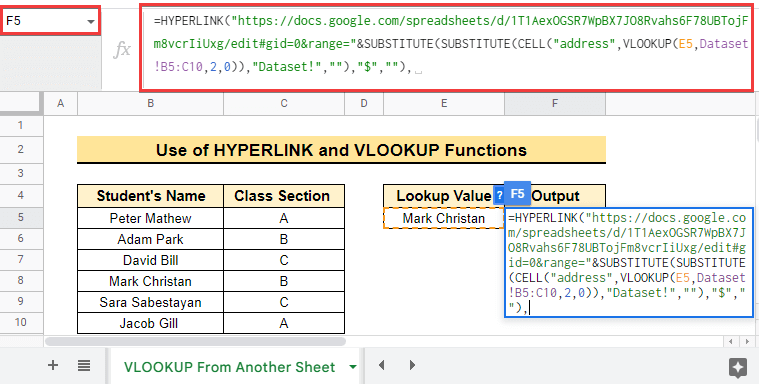Click the F5 name box field
Image resolution: width=759 pixels, height=384 pixels.
51,21
